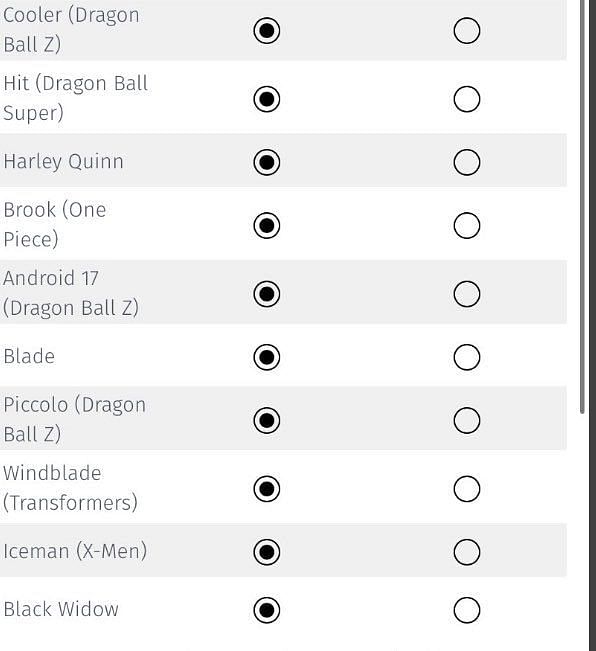
Task: Select the empty radio for Android 17
Action: click(467, 294)
